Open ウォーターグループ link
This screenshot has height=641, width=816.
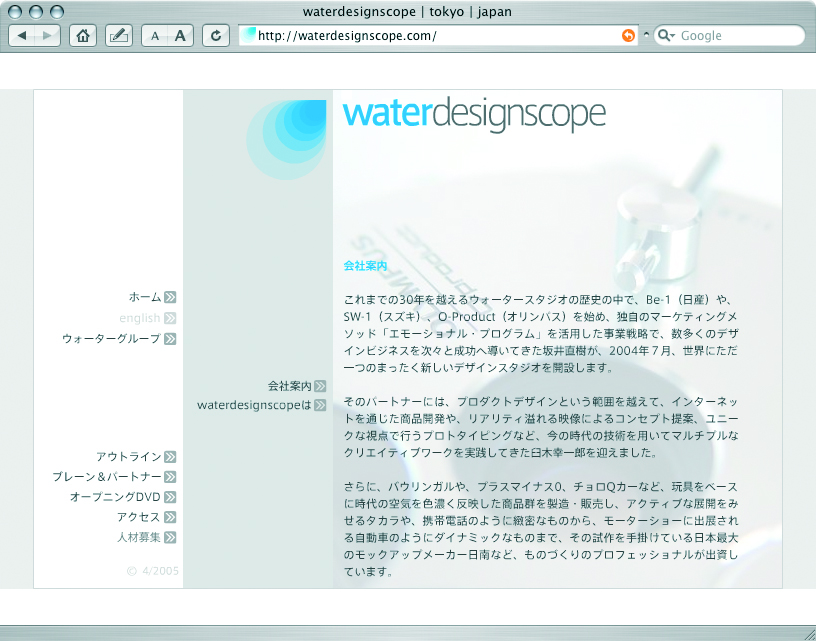click(111, 339)
